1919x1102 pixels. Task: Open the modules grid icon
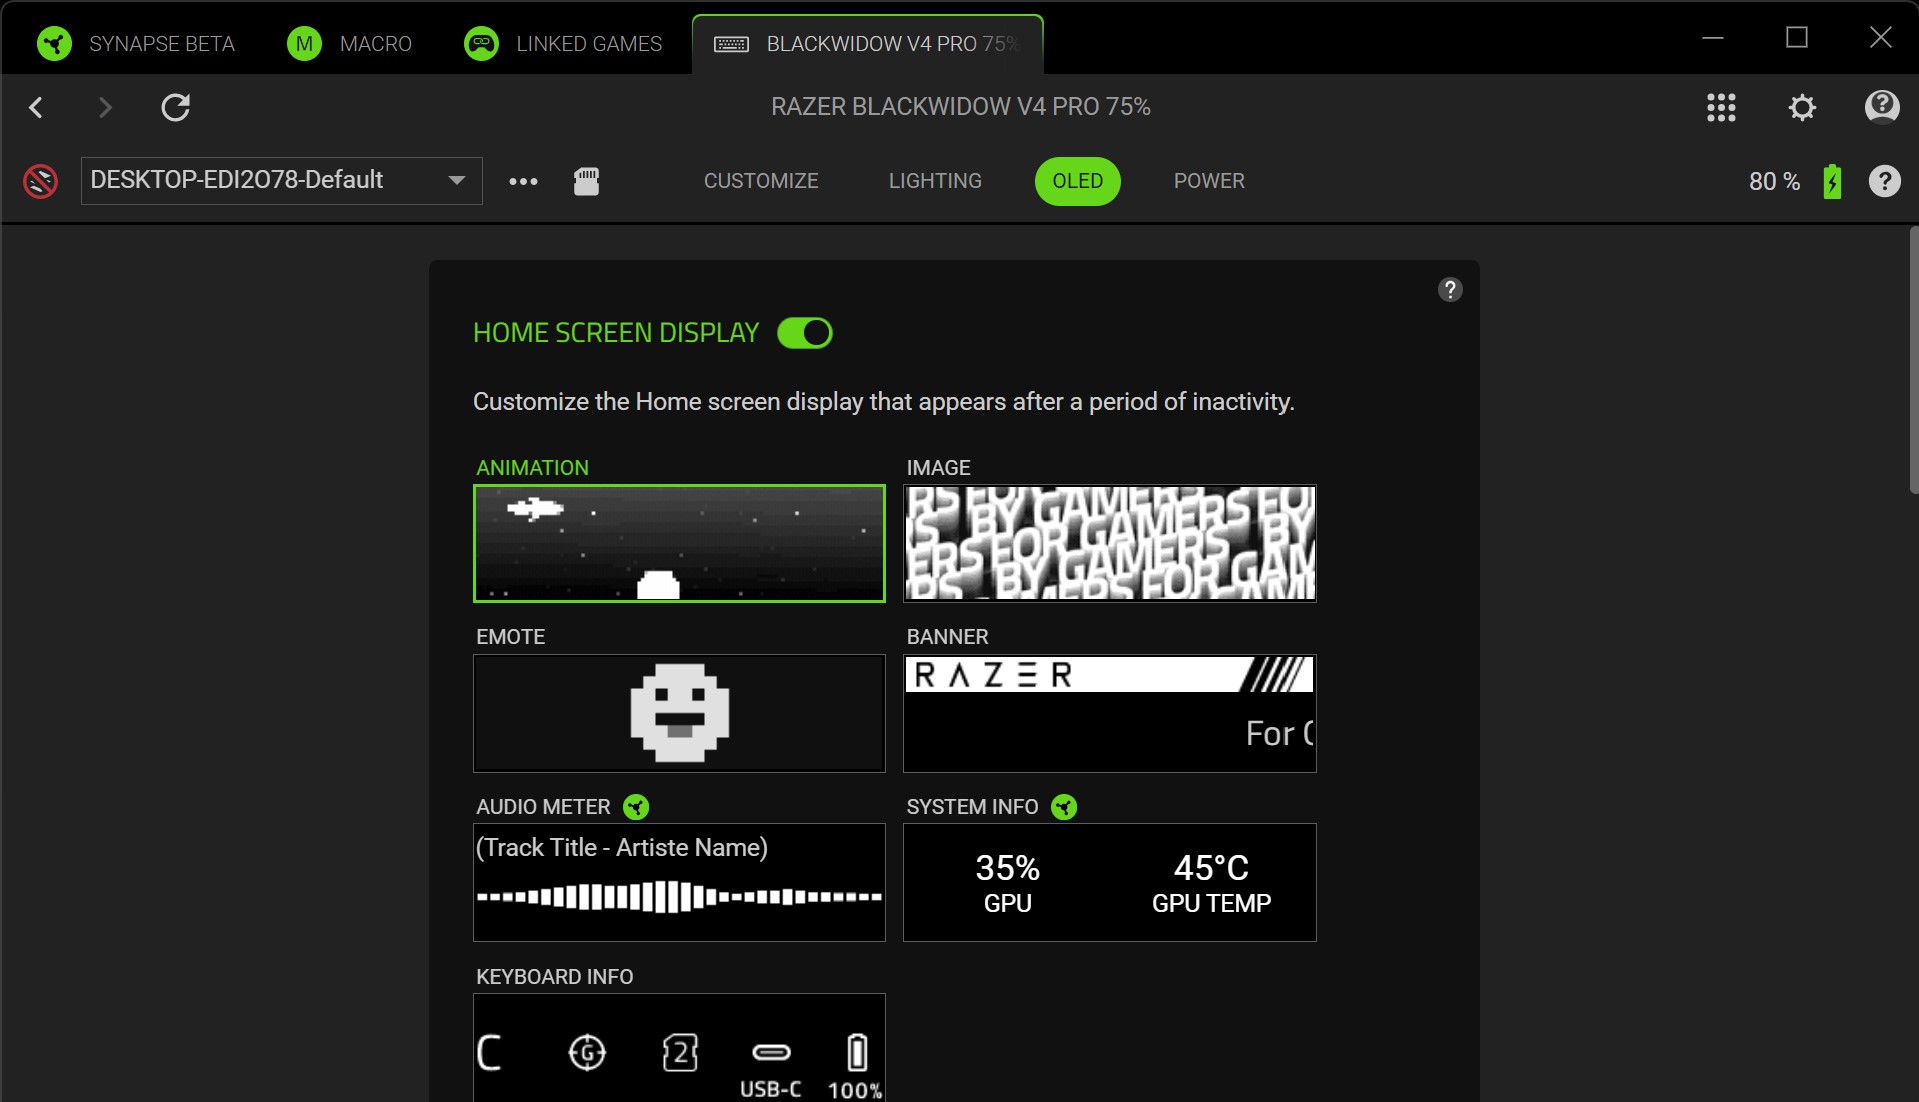pyautogui.click(x=1721, y=107)
